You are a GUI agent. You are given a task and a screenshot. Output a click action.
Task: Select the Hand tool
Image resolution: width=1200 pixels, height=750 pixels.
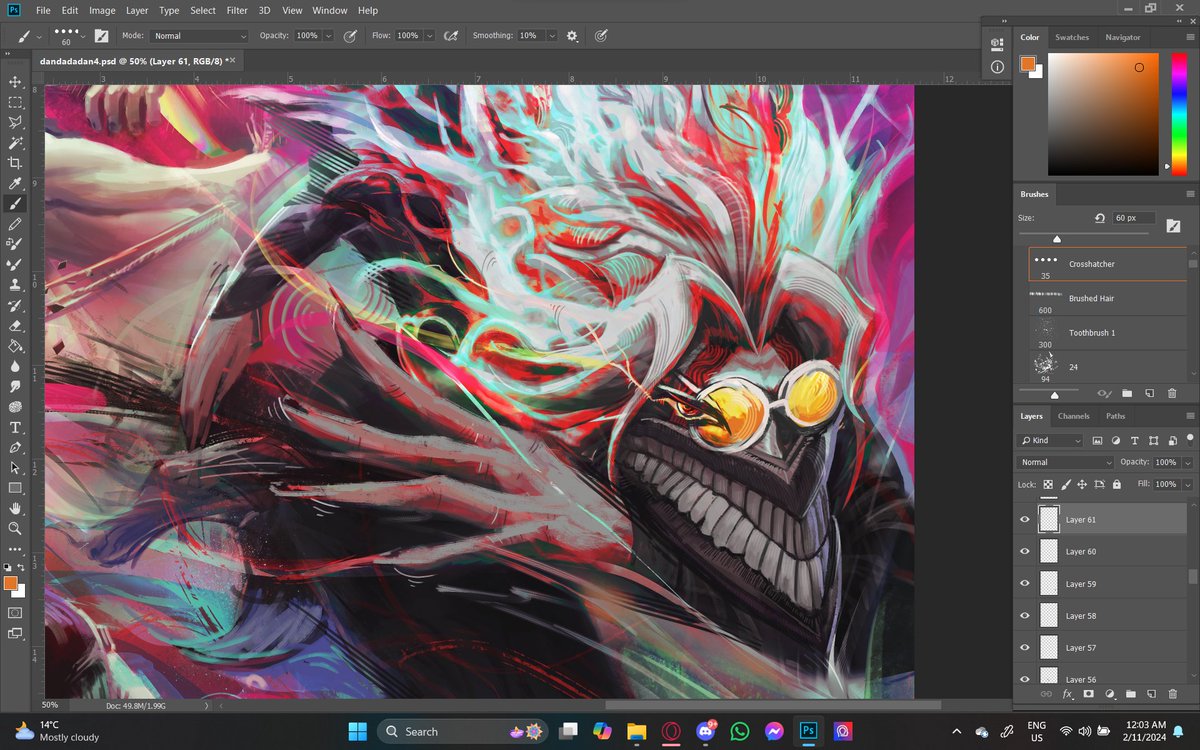[15, 508]
